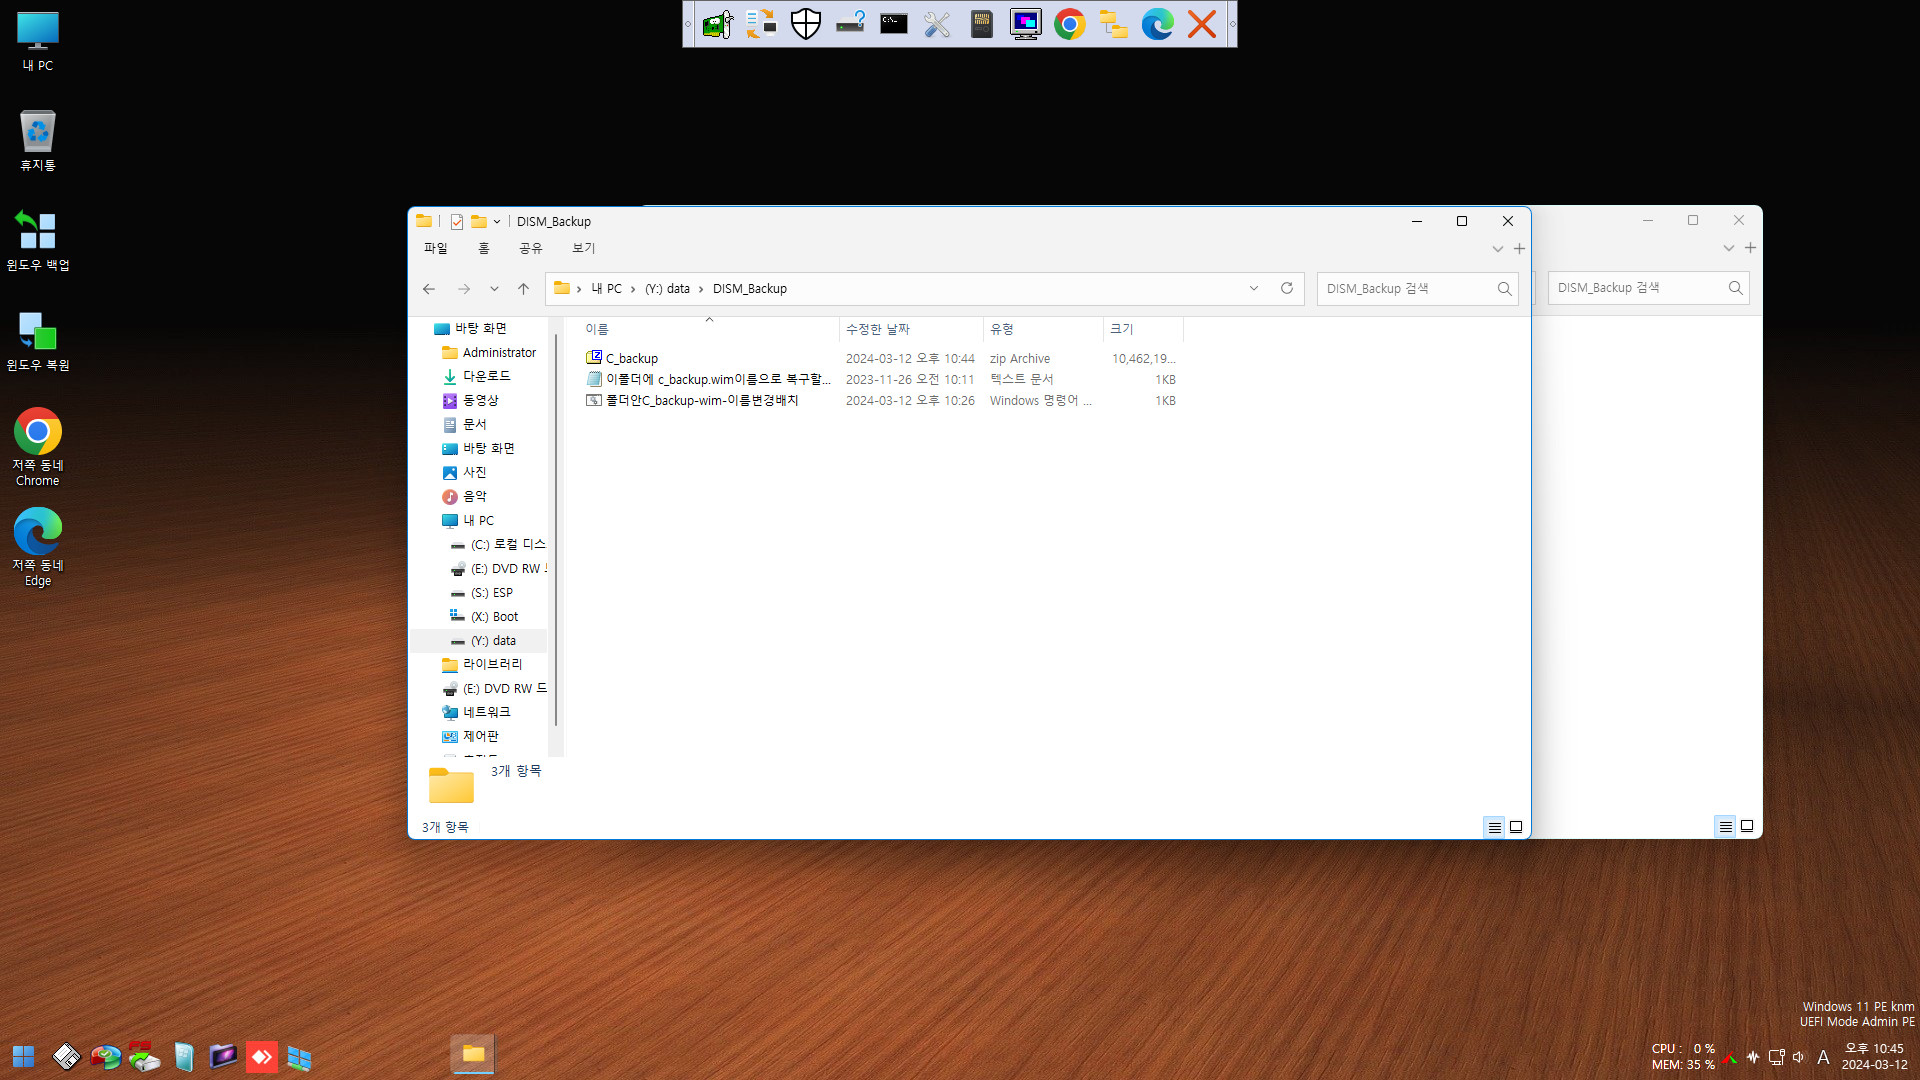Open the 휴지통 recycle bin icon
Image resolution: width=1920 pixels, height=1080 pixels.
tap(38, 141)
